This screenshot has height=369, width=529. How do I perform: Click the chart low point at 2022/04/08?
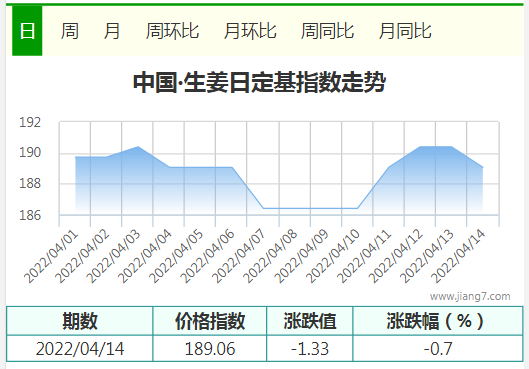coord(295,208)
